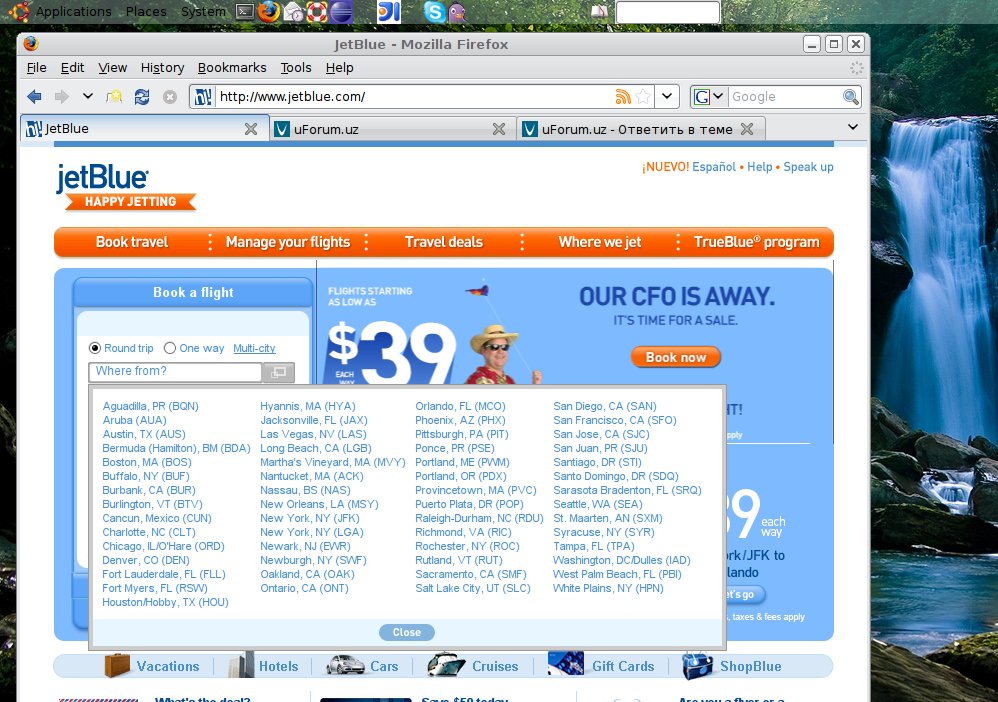Click the ShopBlue bag icon
The height and width of the screenshot is (702, 998).
point(697,666)
